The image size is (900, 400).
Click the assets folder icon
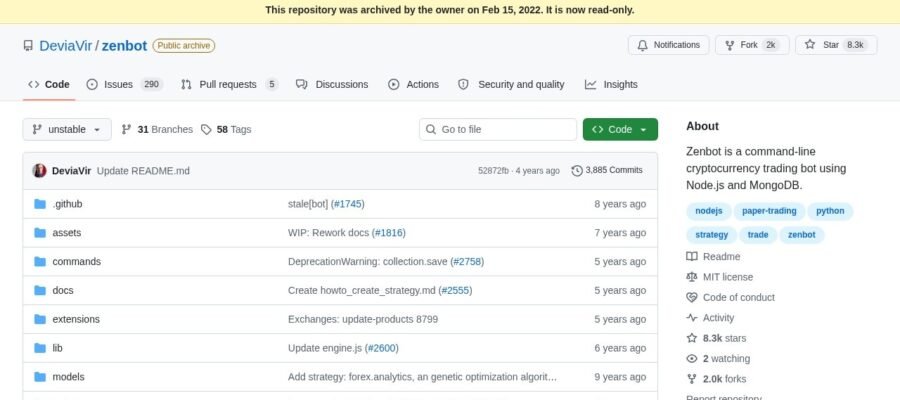click(x=40, y=233)
